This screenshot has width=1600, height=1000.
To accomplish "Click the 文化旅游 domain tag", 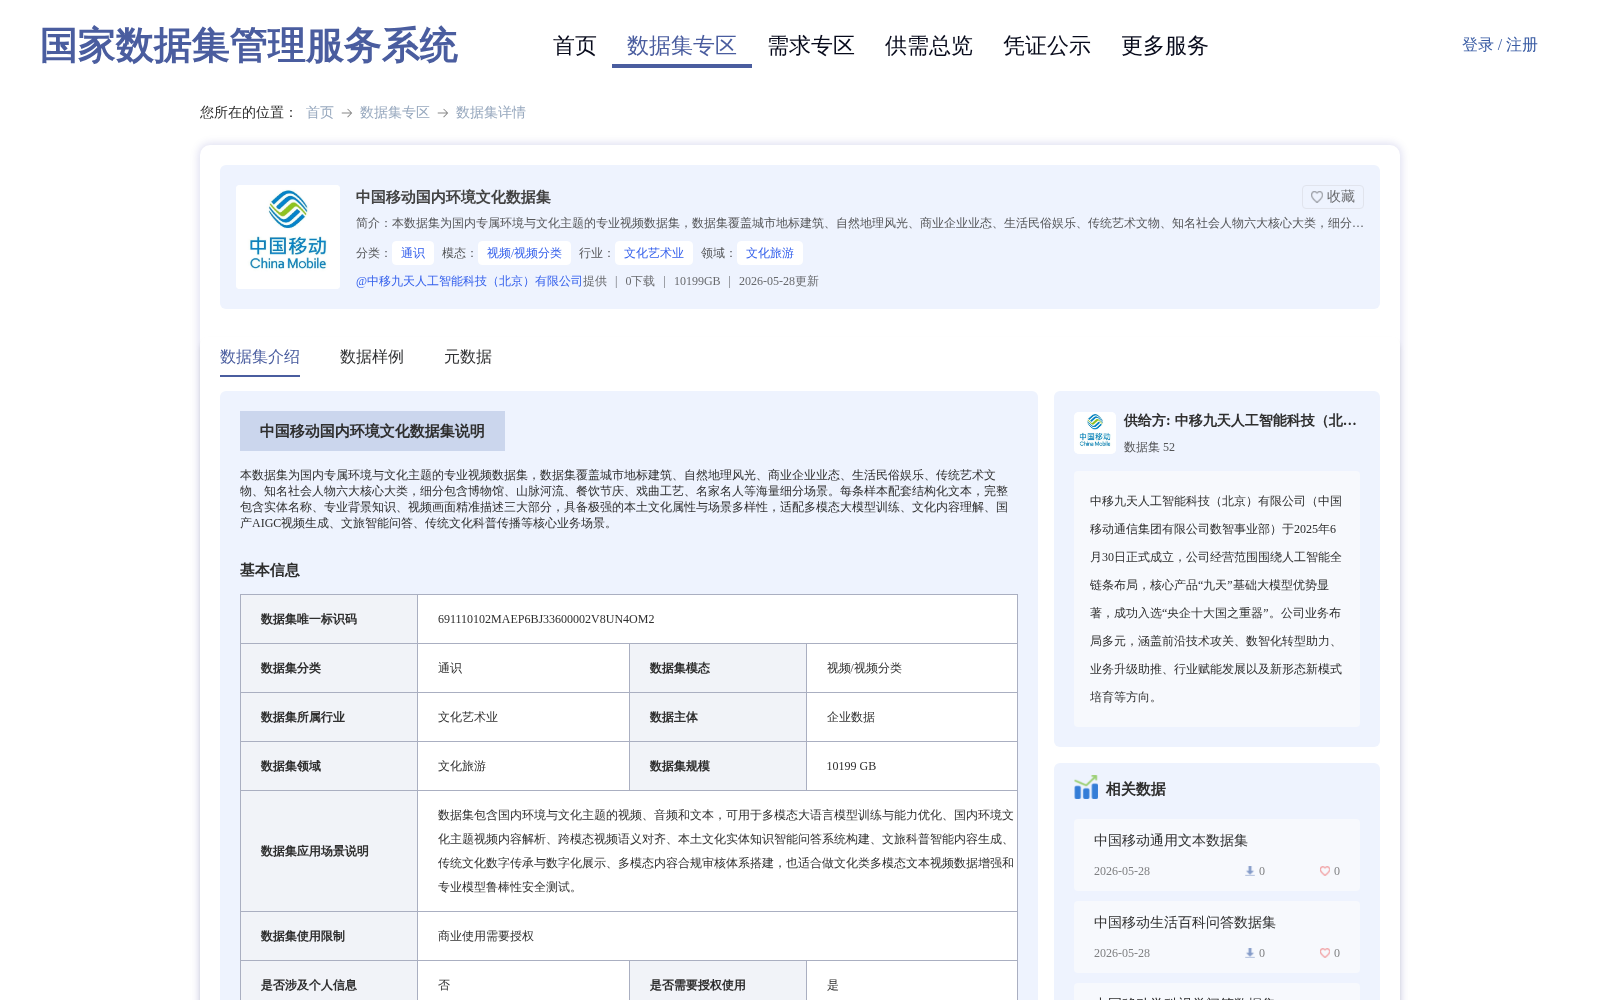I will [770, 253].
